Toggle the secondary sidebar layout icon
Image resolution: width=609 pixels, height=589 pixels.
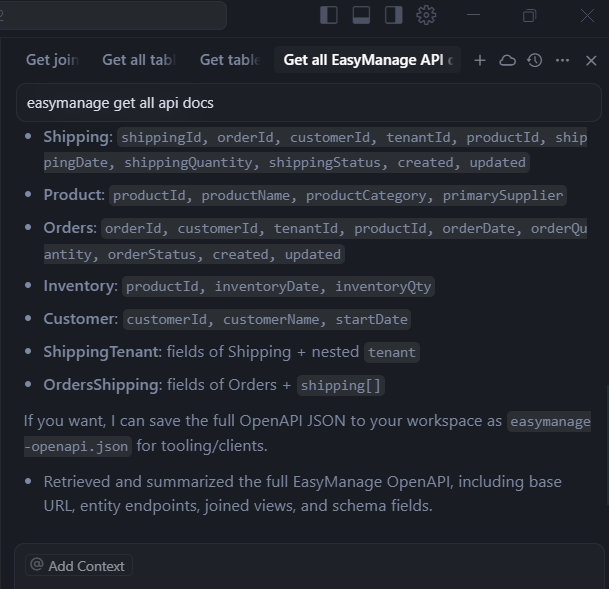pyautogui.click(x=393, y=16)
